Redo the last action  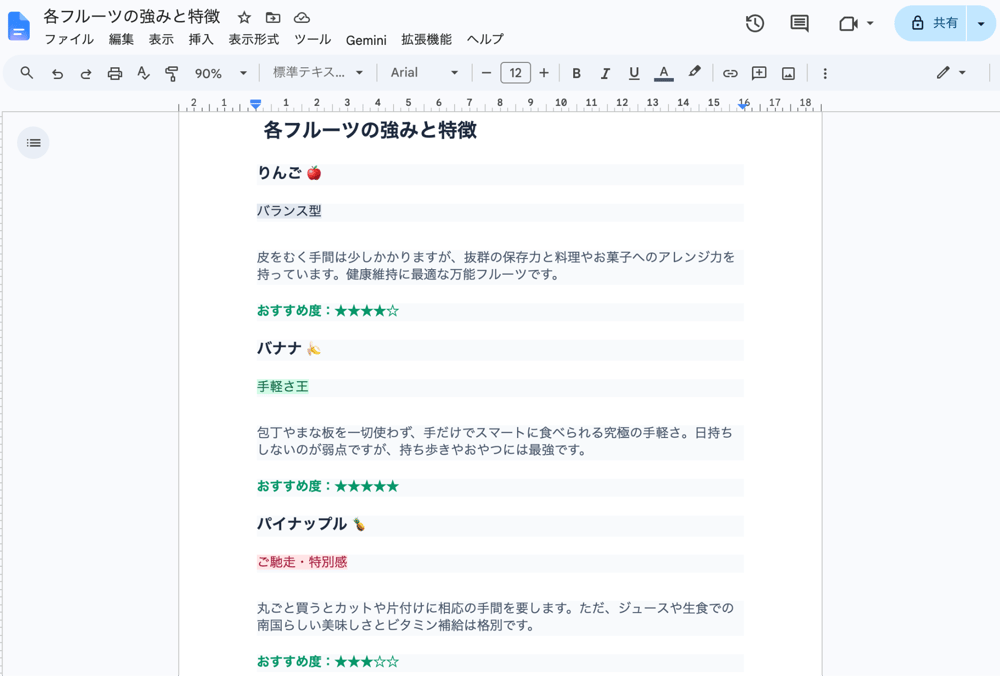85,73
